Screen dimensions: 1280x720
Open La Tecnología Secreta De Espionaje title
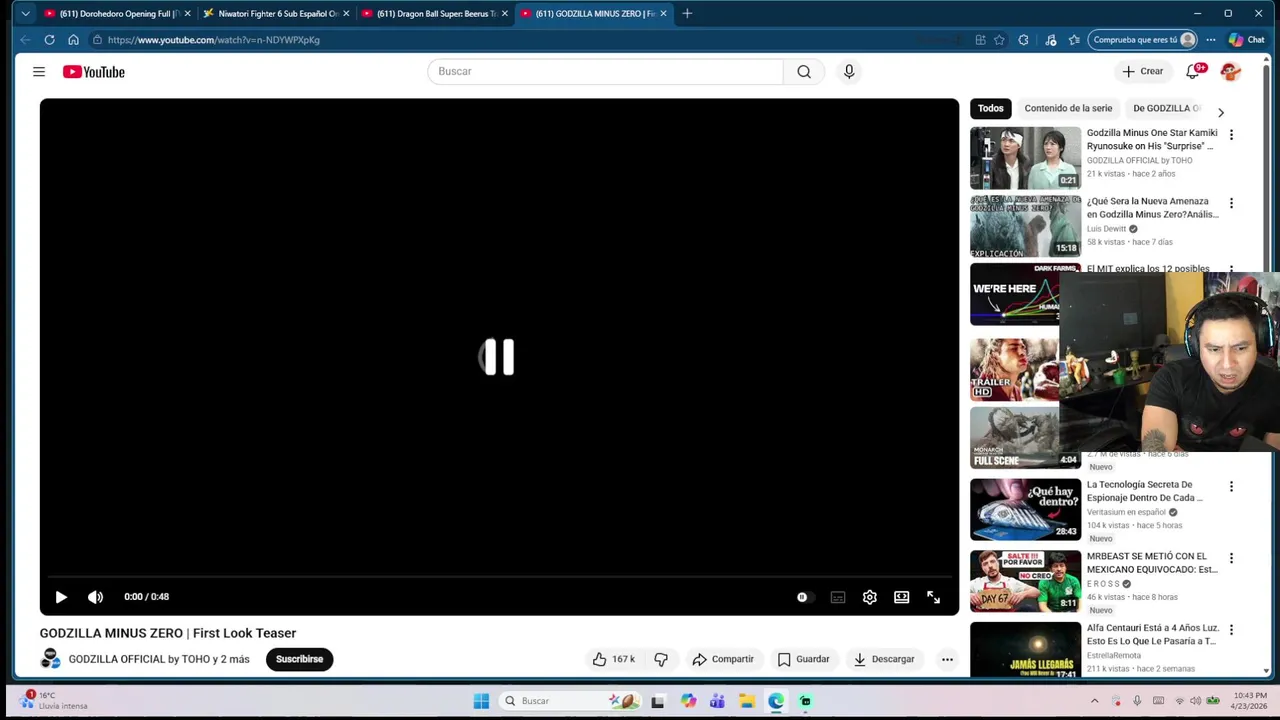coord(1145,491)
